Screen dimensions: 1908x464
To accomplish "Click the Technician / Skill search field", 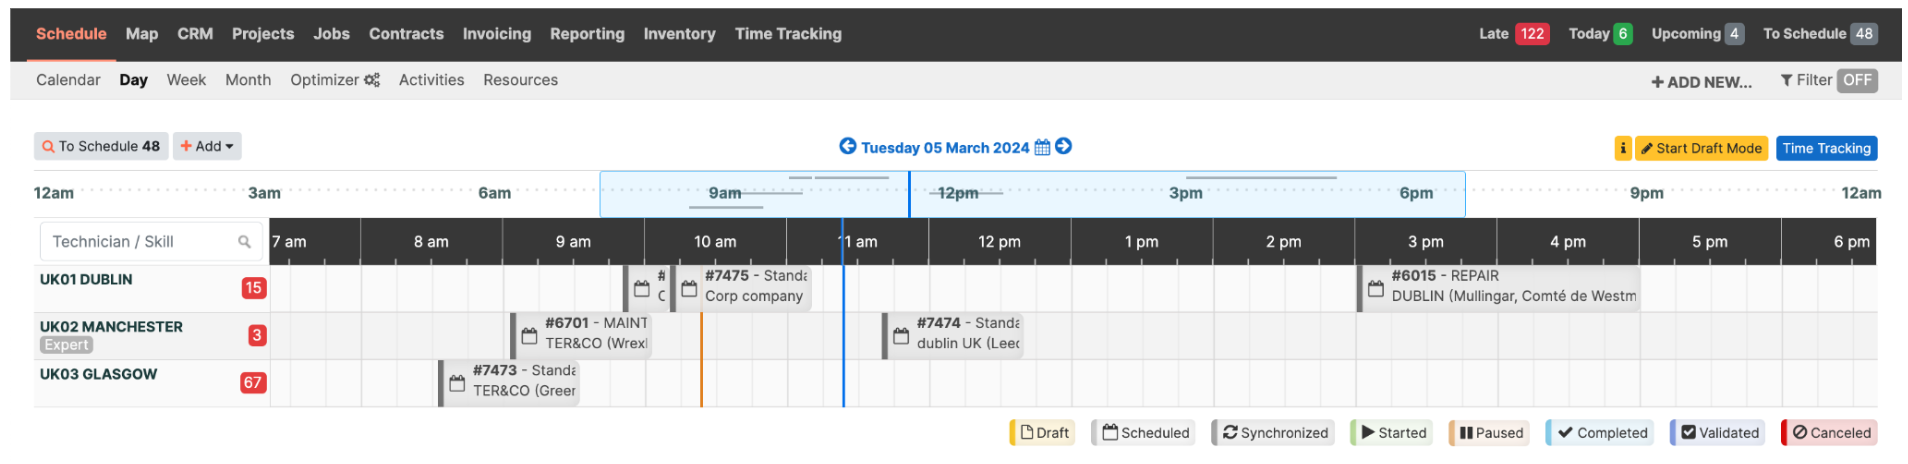I will coord(151,242).
